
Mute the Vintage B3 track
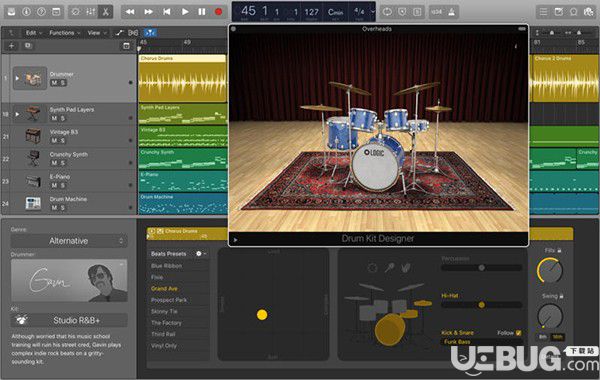(x=54, y=141)
